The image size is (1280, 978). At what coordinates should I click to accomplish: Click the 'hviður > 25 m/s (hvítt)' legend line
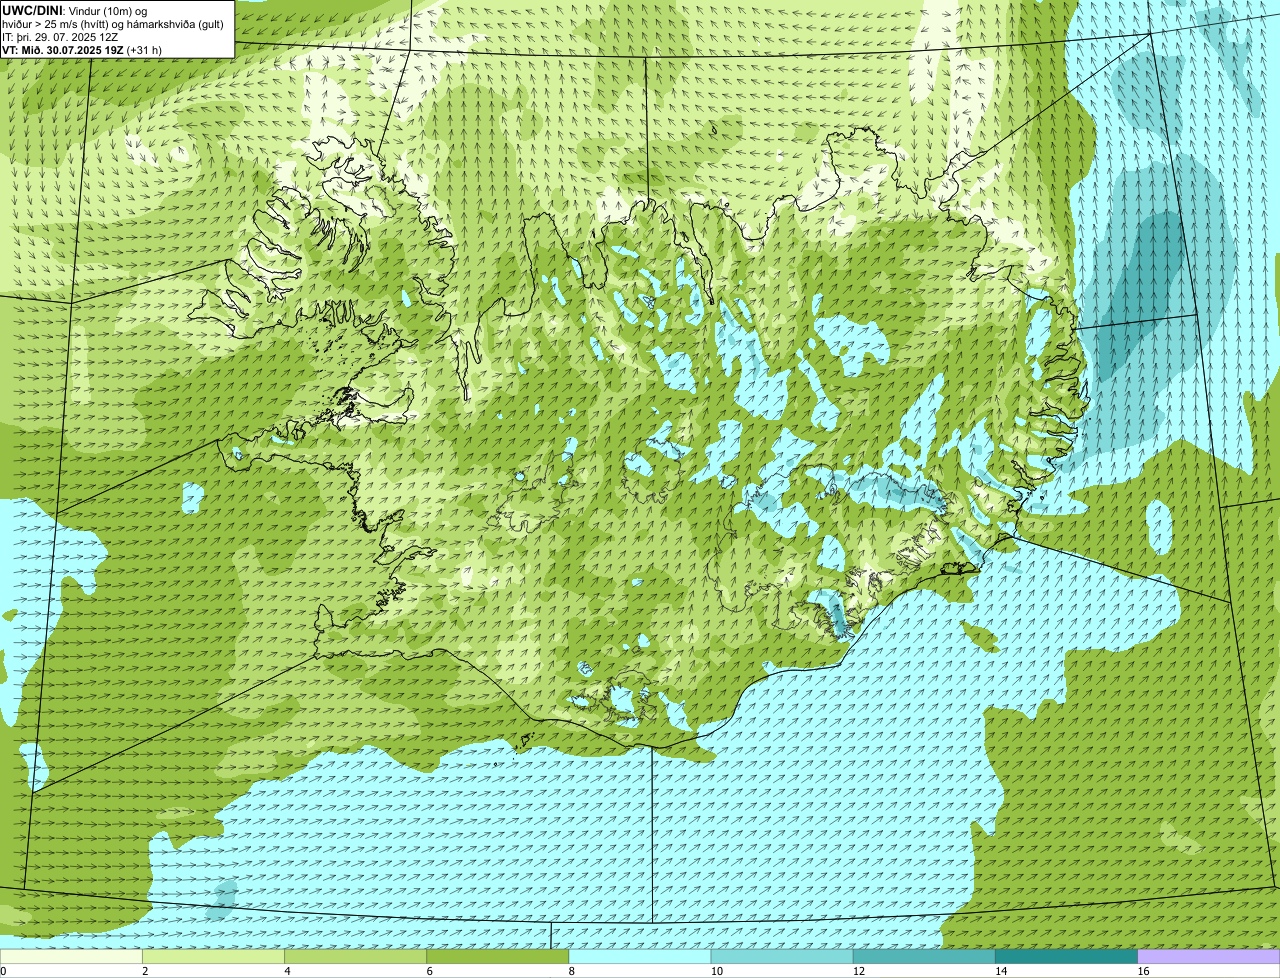click(115, 23)
